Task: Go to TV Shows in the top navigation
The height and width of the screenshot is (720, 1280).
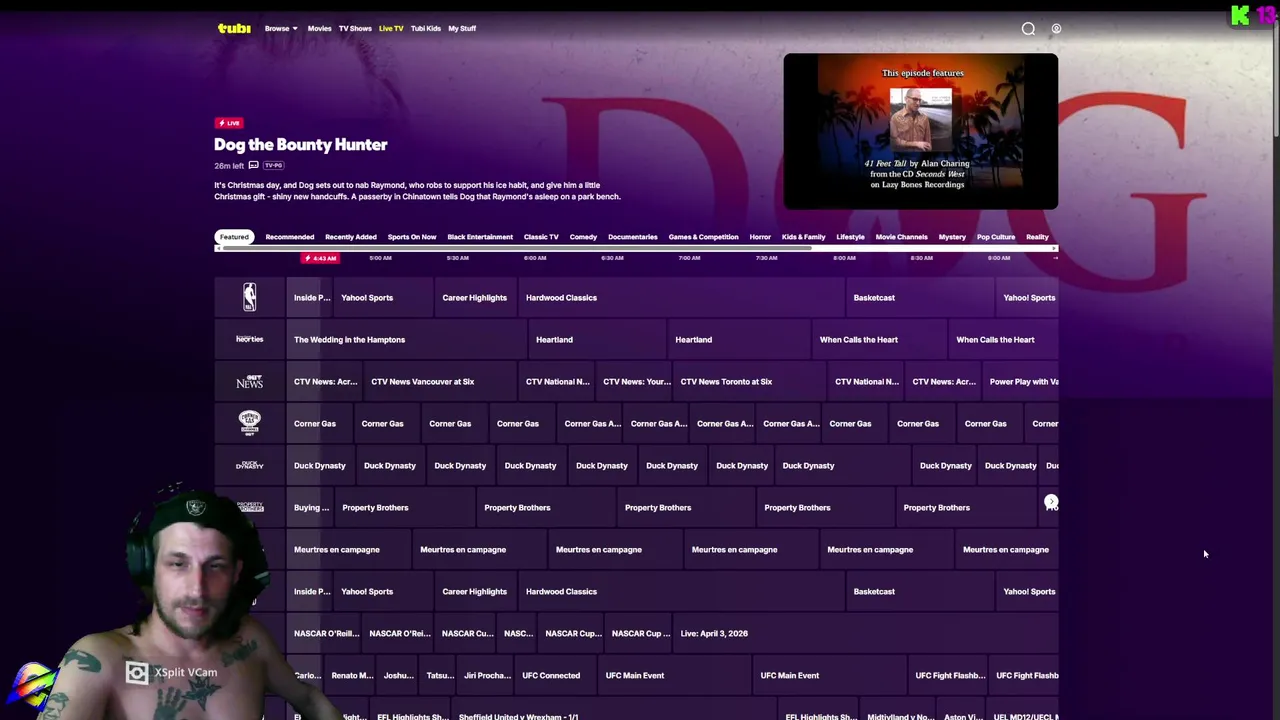Action: click(x=355, y=28)
